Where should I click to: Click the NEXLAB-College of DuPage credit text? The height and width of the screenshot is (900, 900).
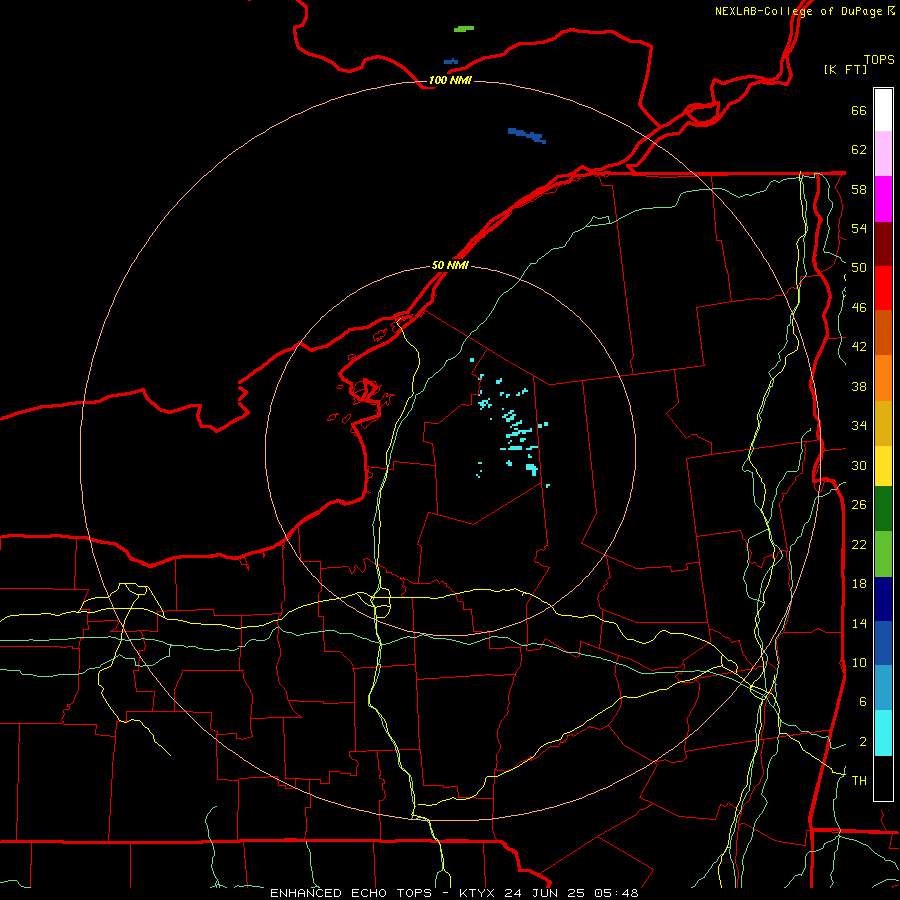(x=798, y=11)
